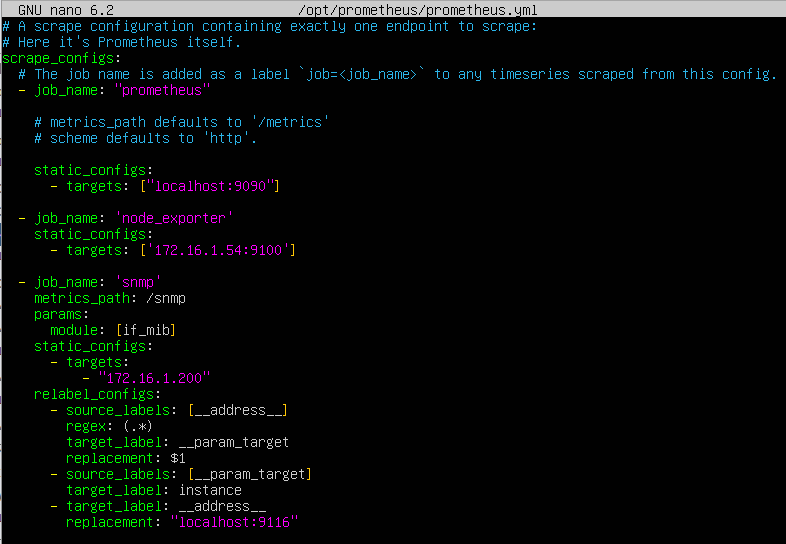Click the '[__address__]' source label value

click(238, 410)
